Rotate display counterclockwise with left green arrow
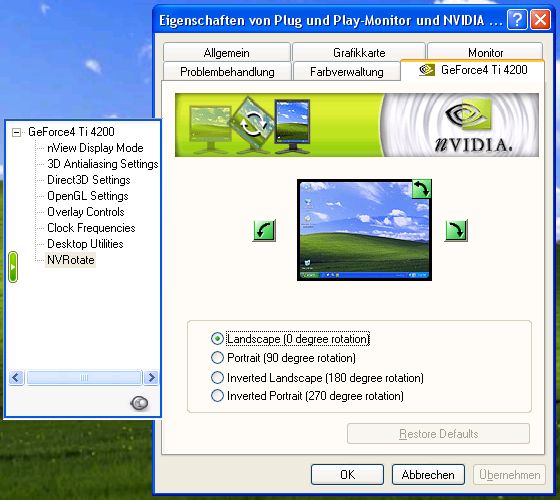Screen dimensions: 560x500 (264, 231)
